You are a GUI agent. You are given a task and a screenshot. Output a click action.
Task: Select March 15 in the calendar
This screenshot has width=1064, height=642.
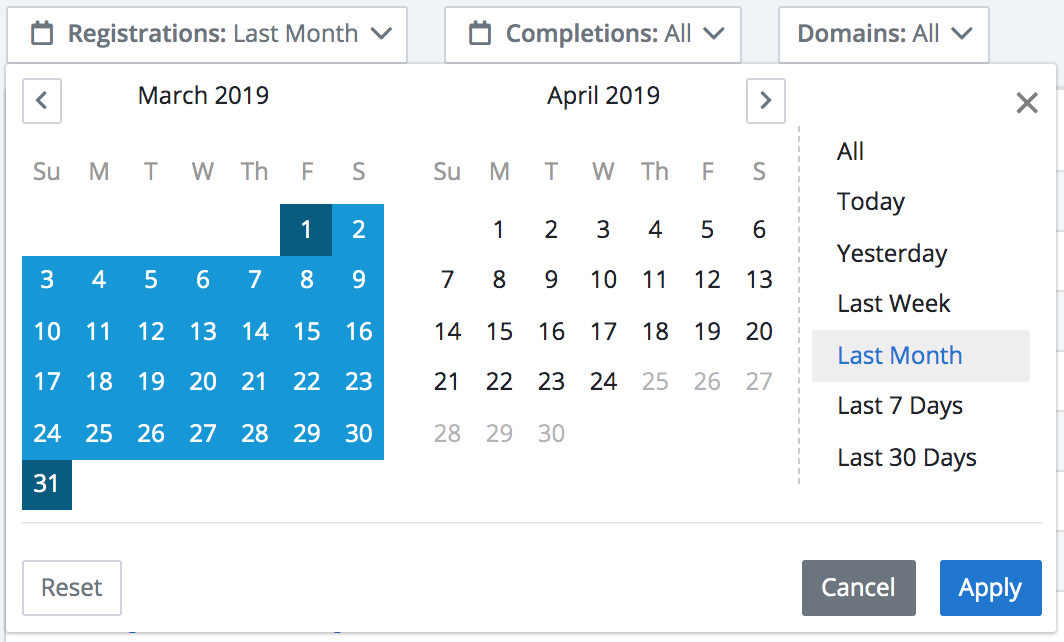tap(307, 331)
